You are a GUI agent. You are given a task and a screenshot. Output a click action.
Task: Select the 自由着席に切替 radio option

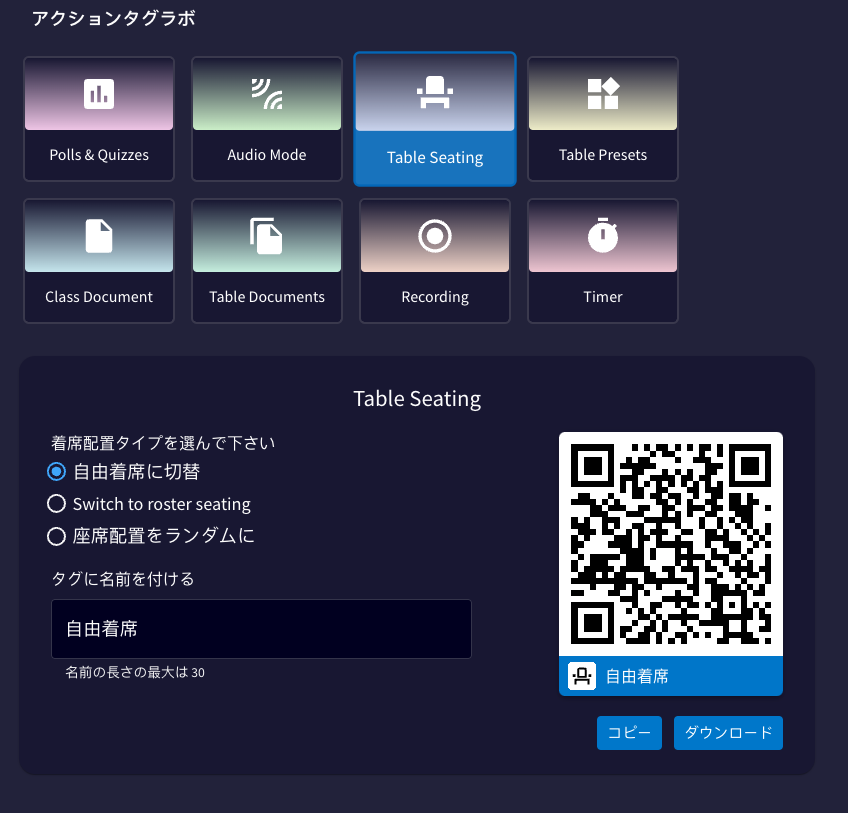(56, 472)
